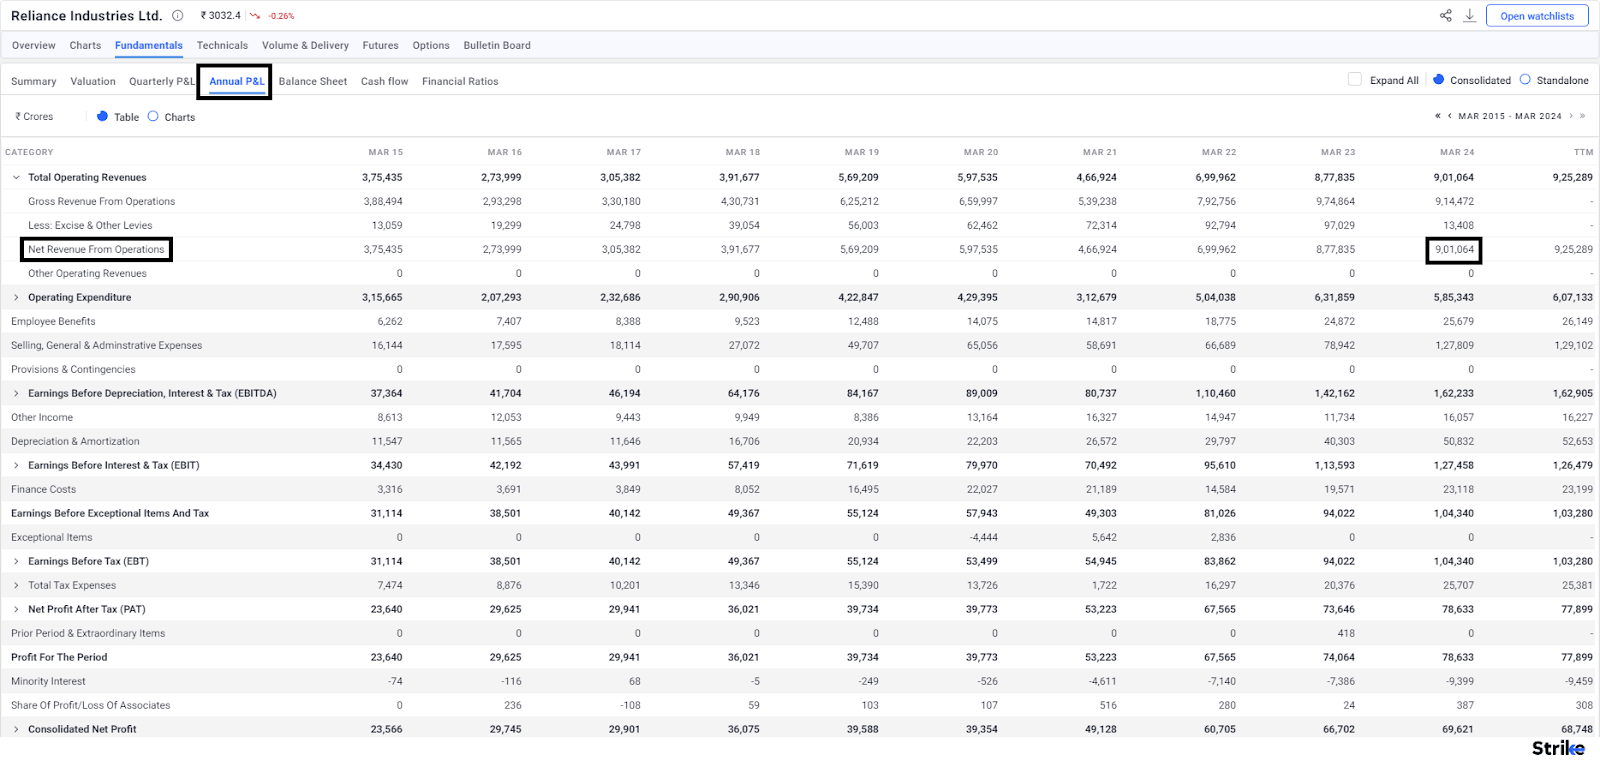Click Share Of Profit/Loss Of Associates label
Image resolution: width=1600 pixels, height=767 pixels.
coord(90,705)
